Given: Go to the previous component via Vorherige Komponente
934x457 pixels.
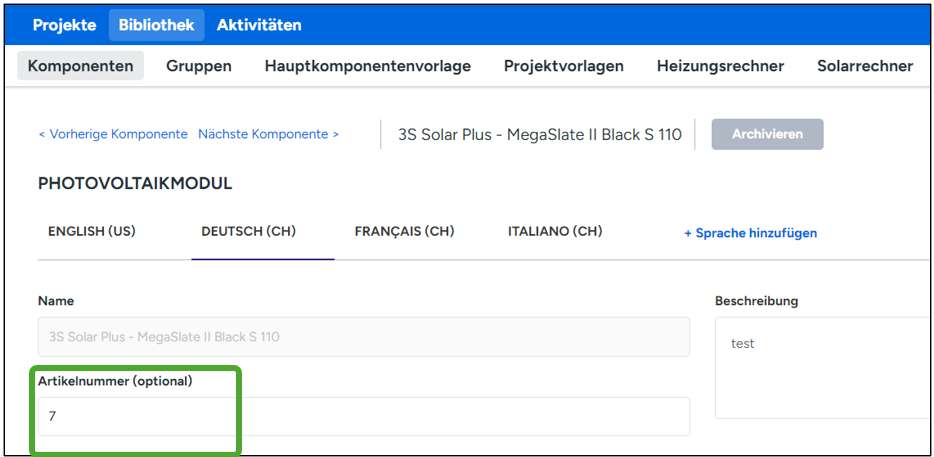Looking at the screenshot, I should 113,134.
